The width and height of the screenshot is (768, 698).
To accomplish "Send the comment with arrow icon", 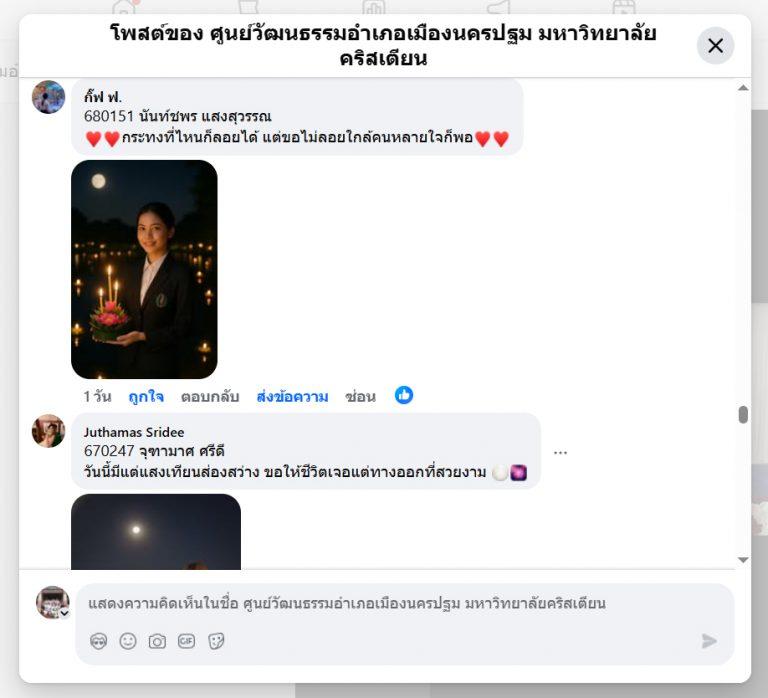I will [709, 641].
